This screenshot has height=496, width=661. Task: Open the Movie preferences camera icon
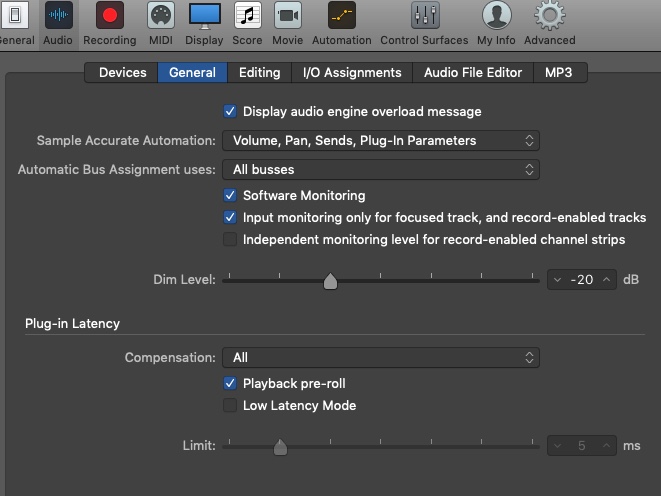point(288,15)
